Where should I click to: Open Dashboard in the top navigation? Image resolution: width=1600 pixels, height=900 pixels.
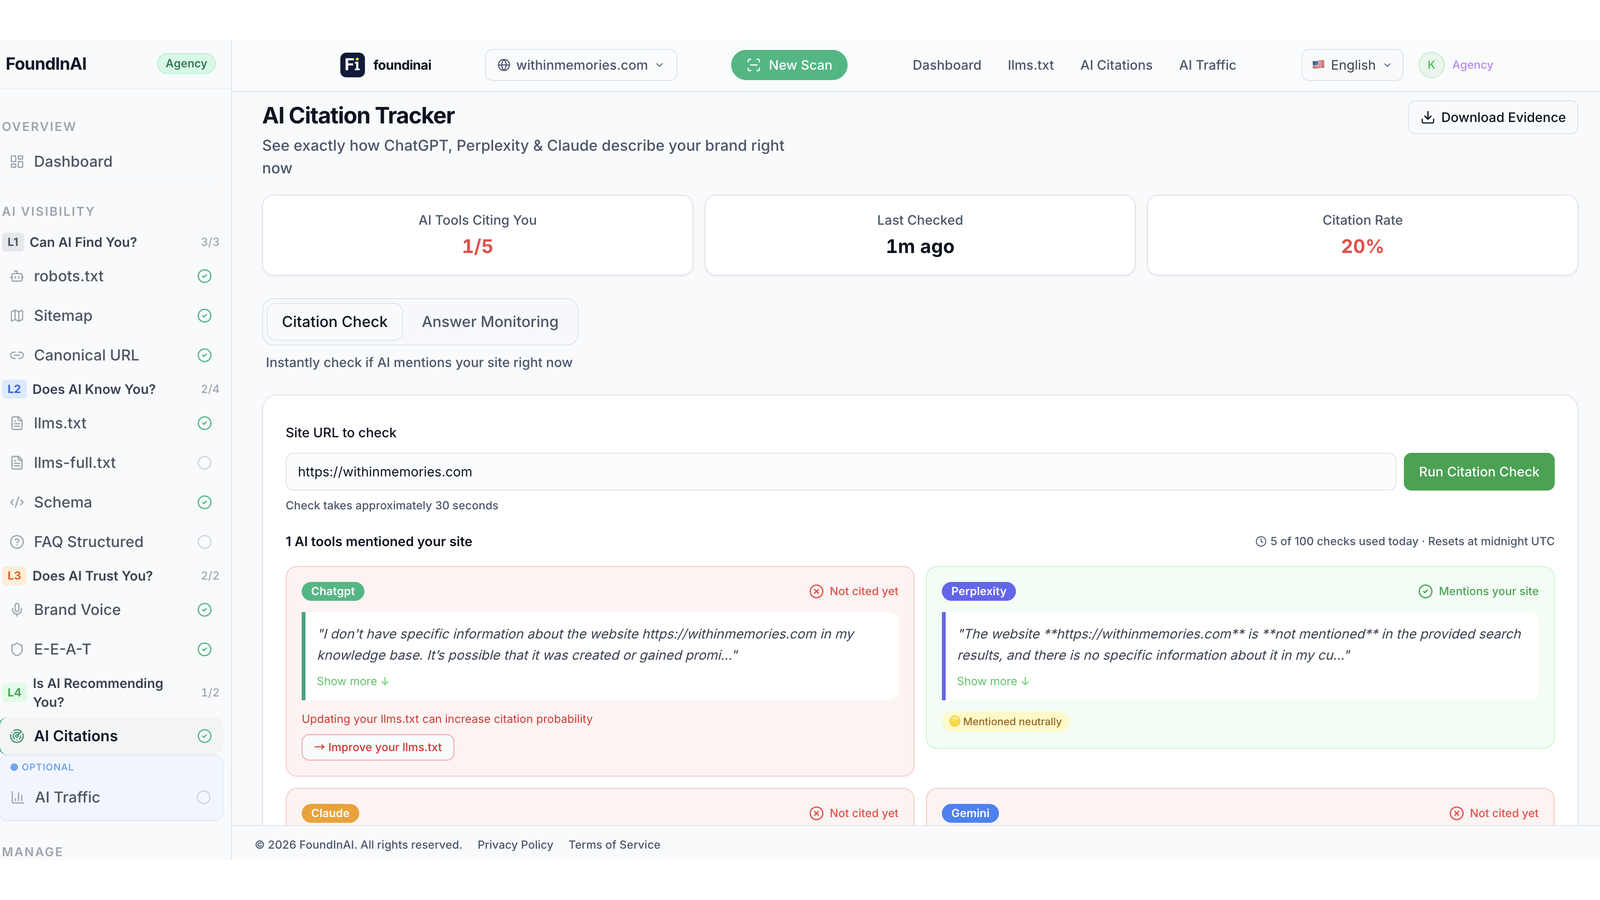(947, 65)
